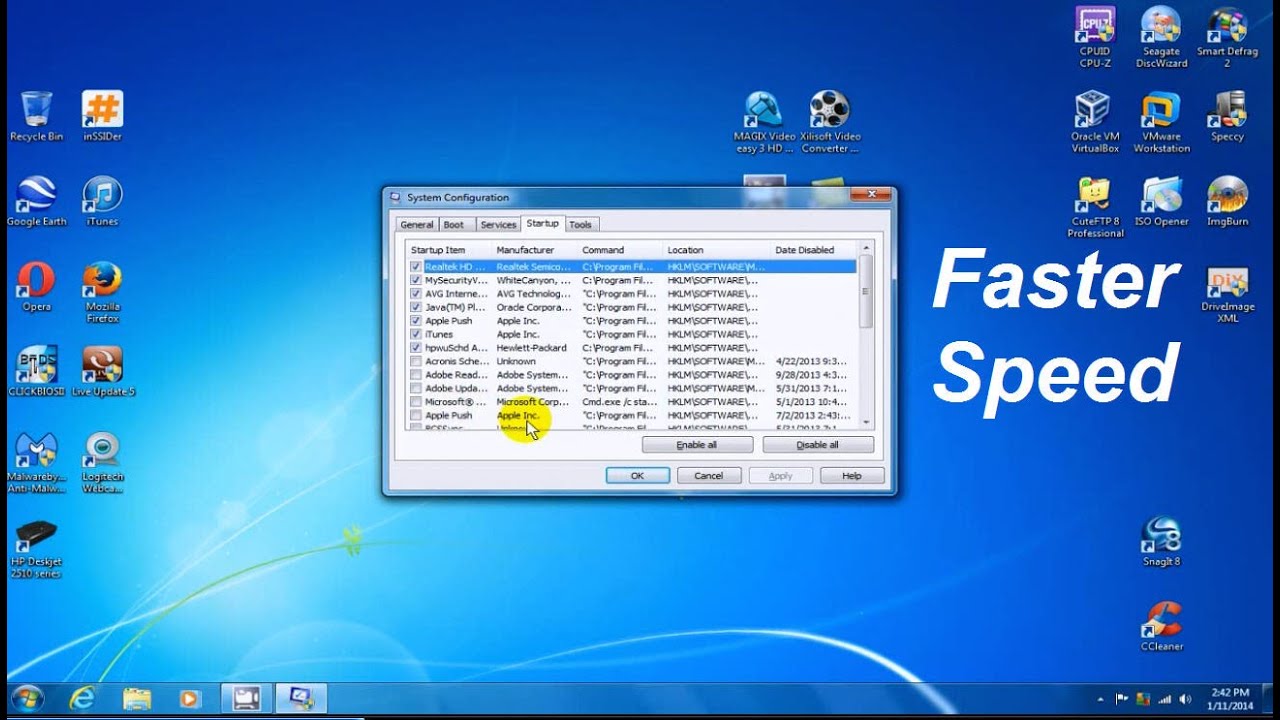Click the Cancel button
The height and width of the screenshot is (720, 1280).
point(709,476)
